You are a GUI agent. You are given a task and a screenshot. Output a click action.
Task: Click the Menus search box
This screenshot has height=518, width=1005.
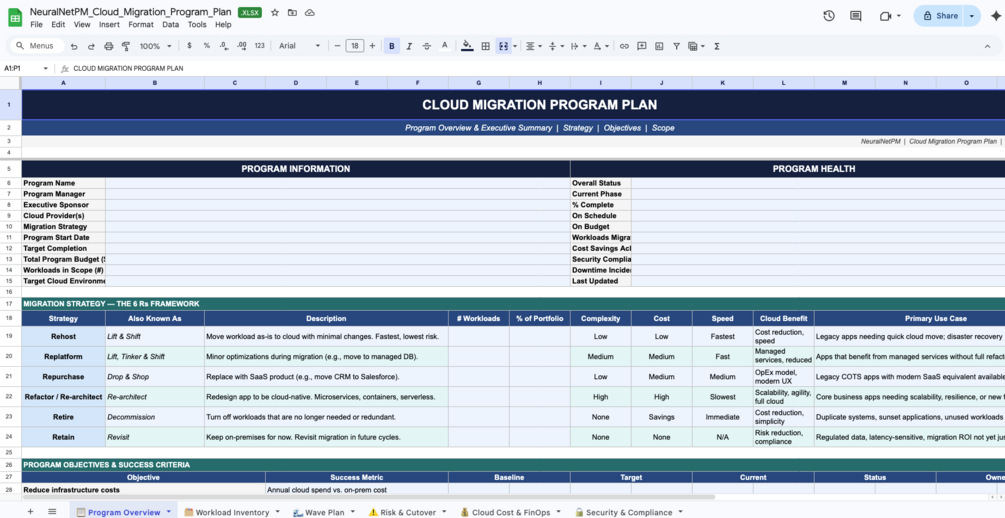pyautogui.click(x=37, y=46)
